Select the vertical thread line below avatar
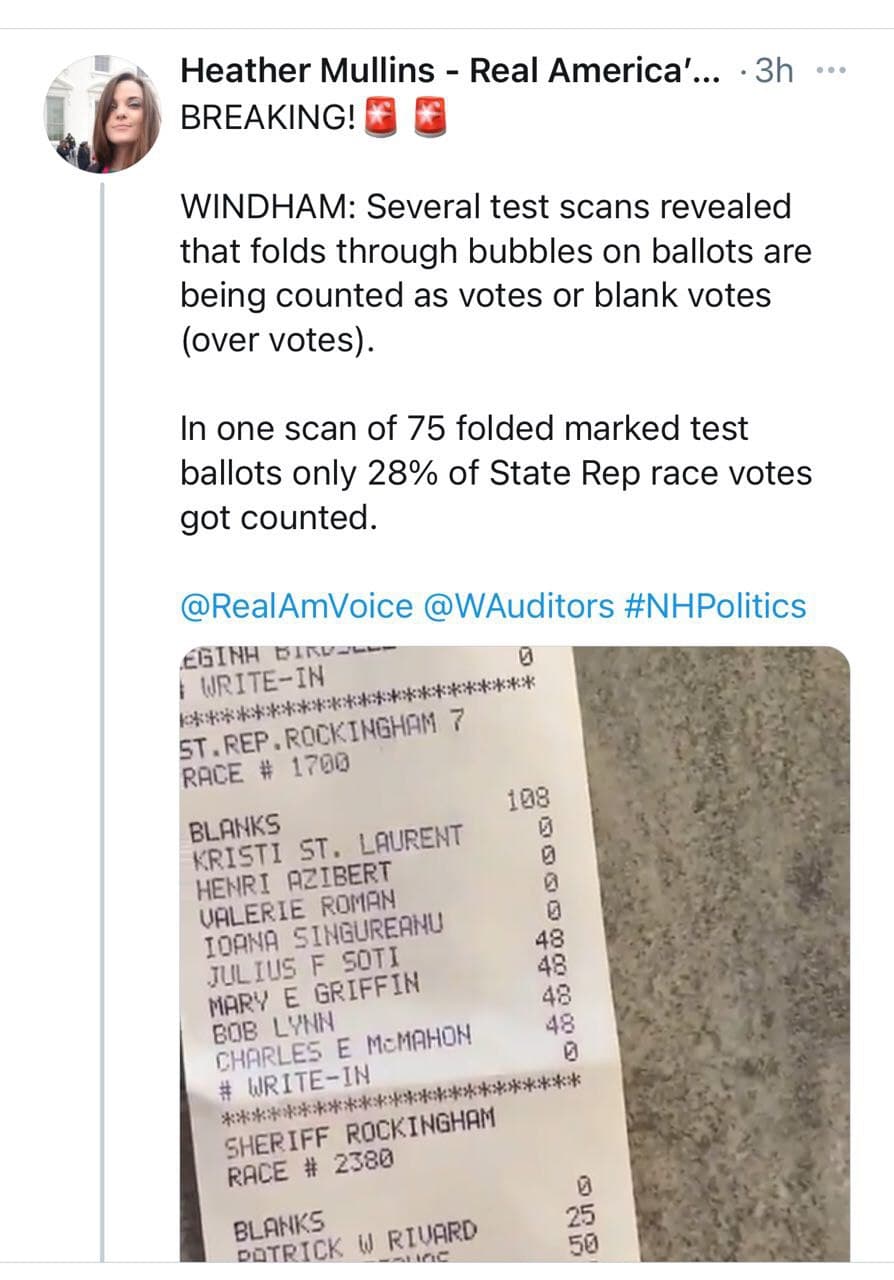Image resolution: width=894 pixels, height=1280 pixels. (103, 700)
